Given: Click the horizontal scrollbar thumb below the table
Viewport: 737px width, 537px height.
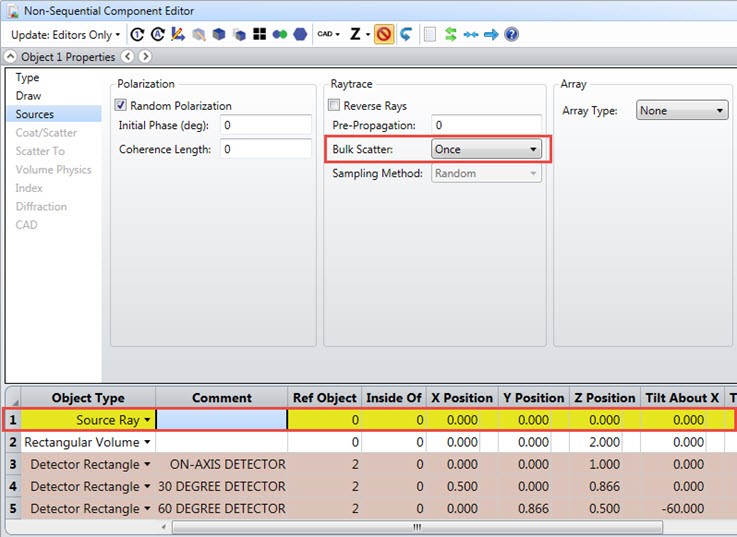Looking at the screenshot, I should point(417,527).
